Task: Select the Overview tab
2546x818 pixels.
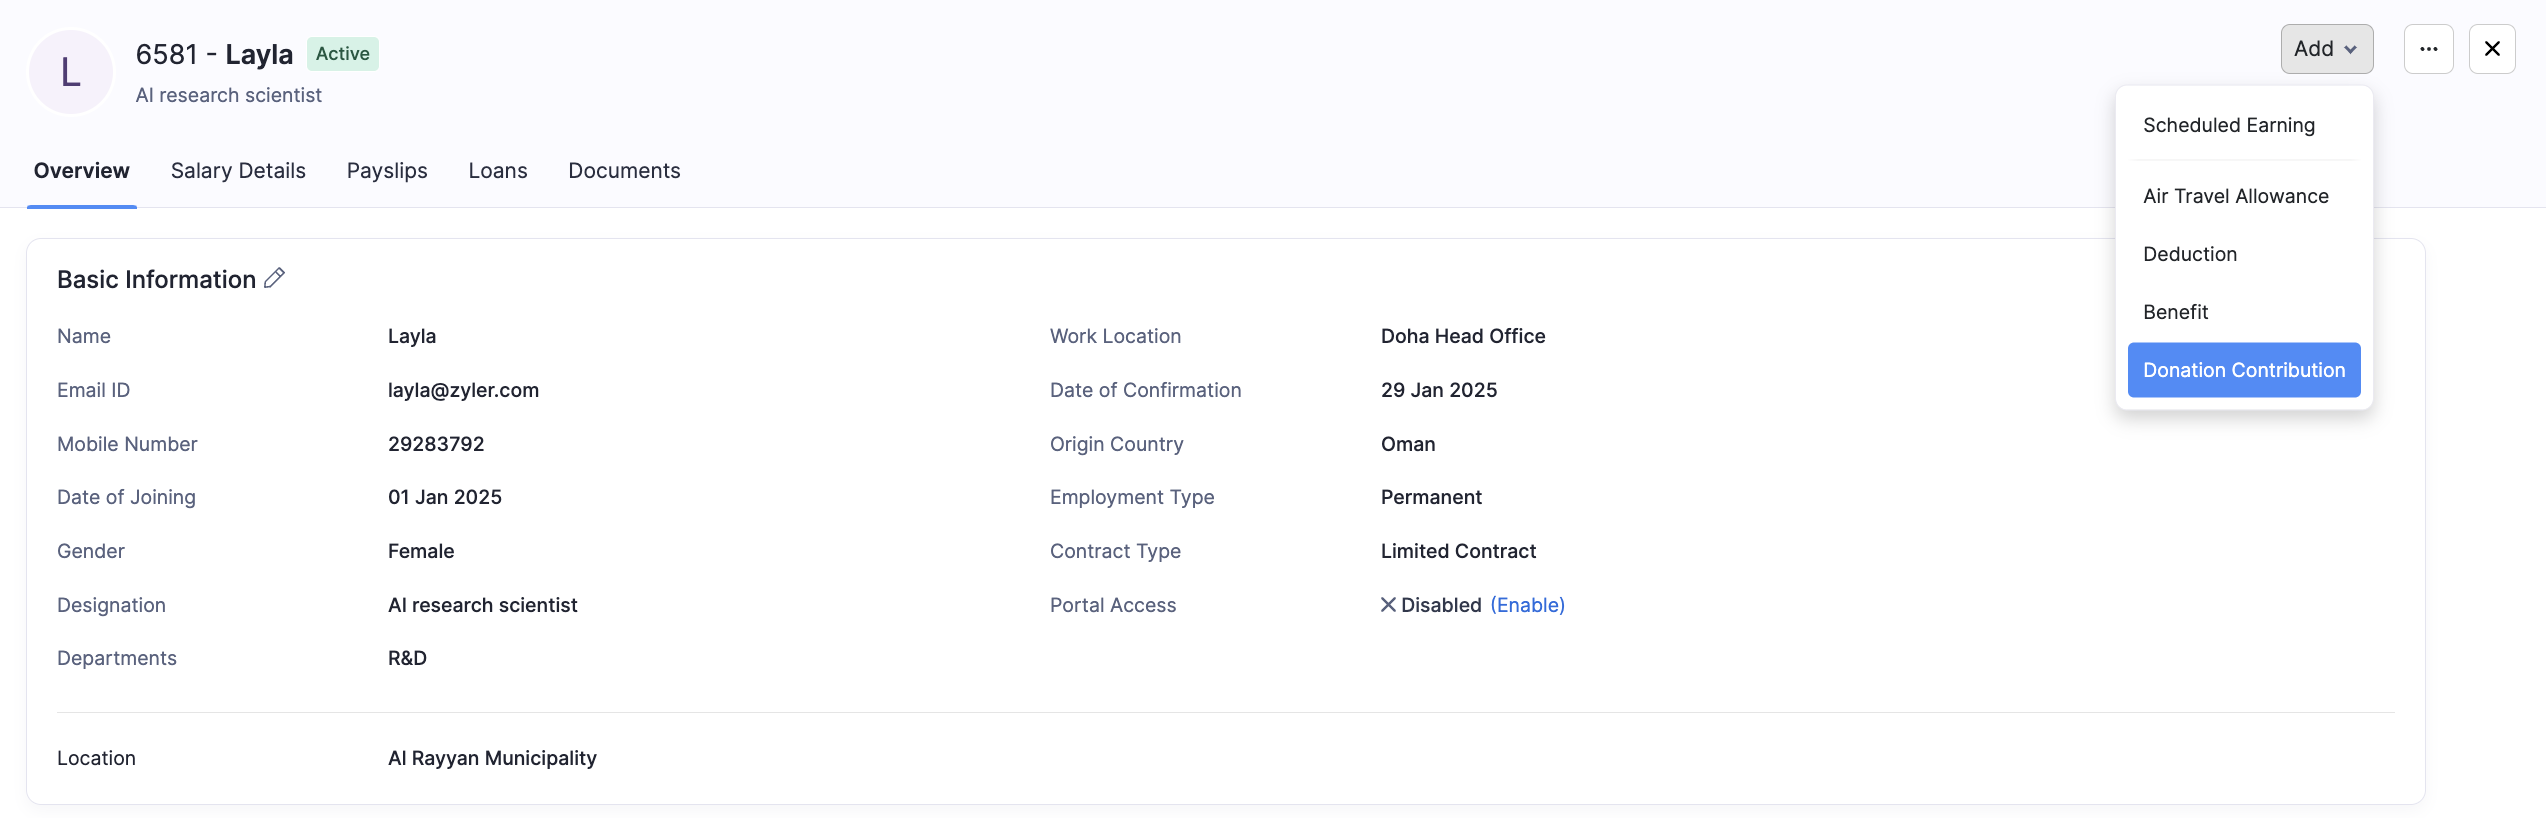Action: pyautogui.click(x=82, y=171)
